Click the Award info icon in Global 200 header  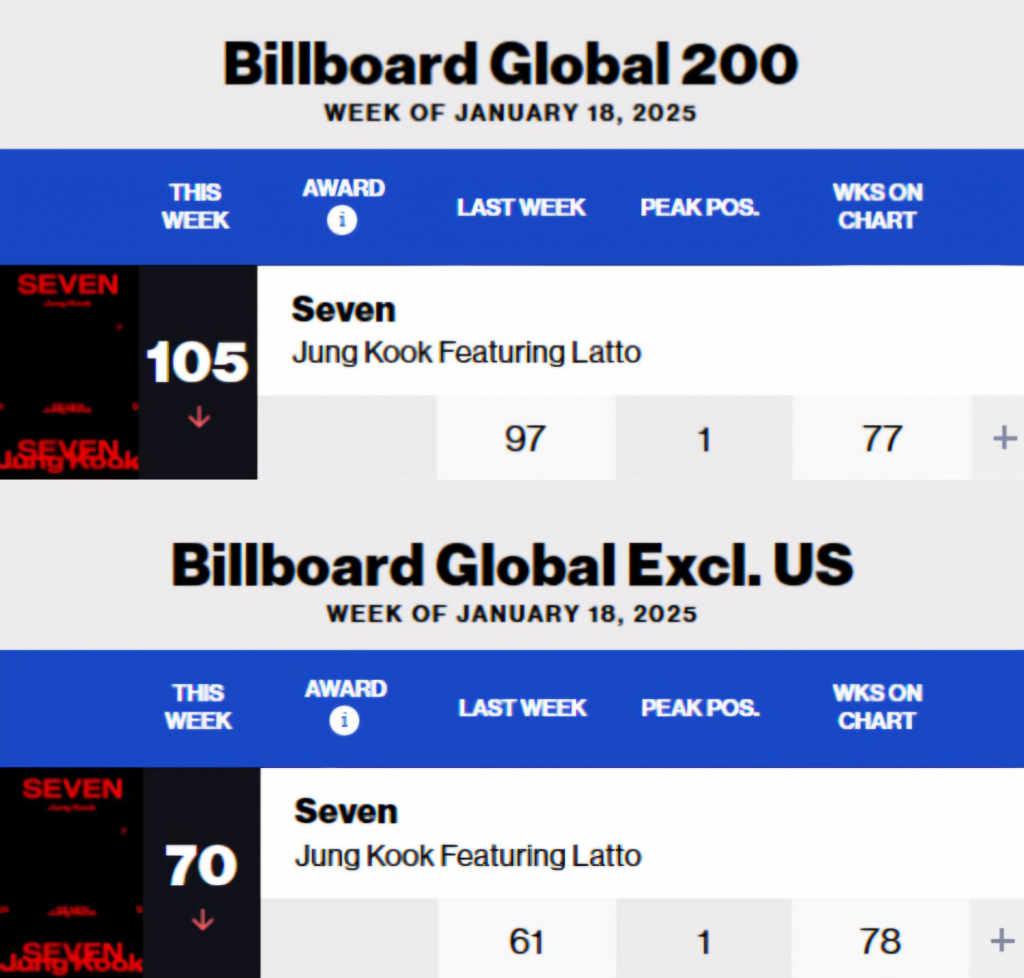(342, 221)
